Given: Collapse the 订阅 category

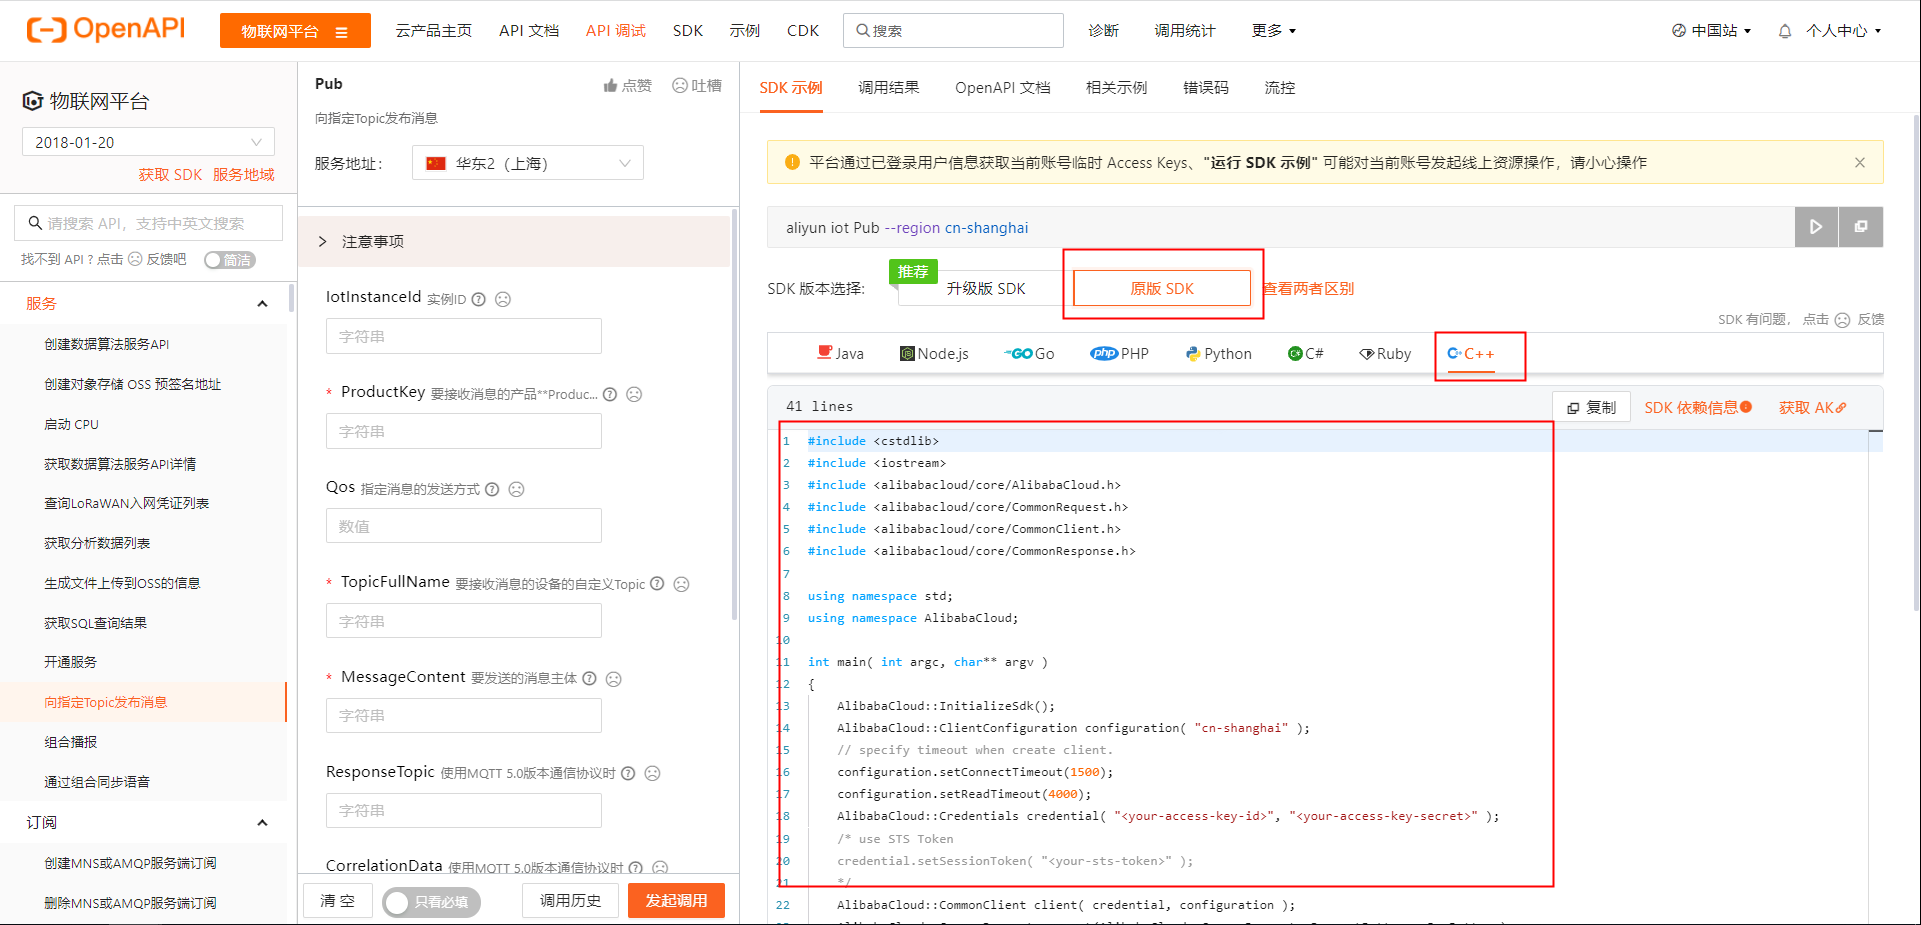Looking at the screenshot, I should click(x=262, y=823).
